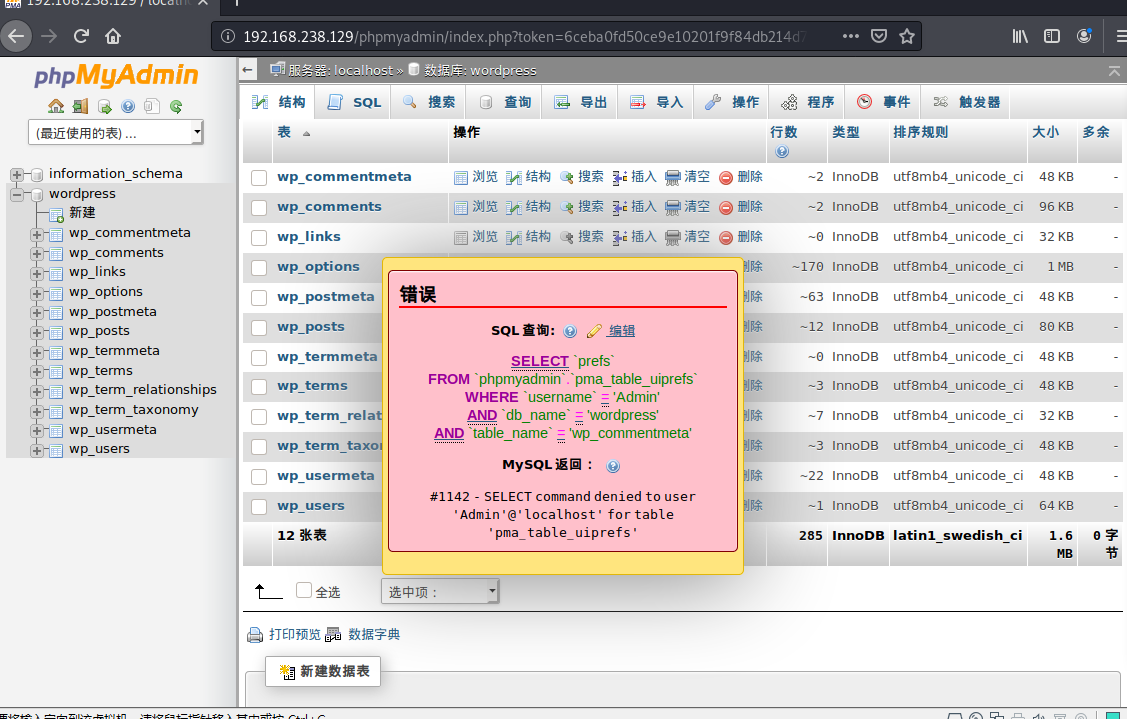Open the SQL tab
Viewport: 1127px width, 719px height.
pos(354,102)
